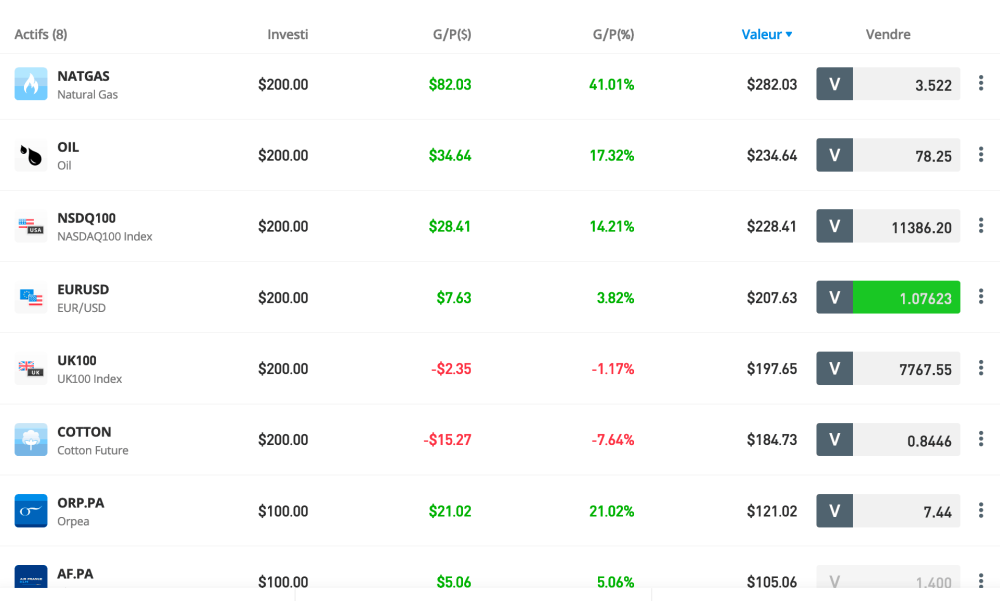Sell EURUSD at the green 1.07623 price
1000x601 pixels.
906,297
